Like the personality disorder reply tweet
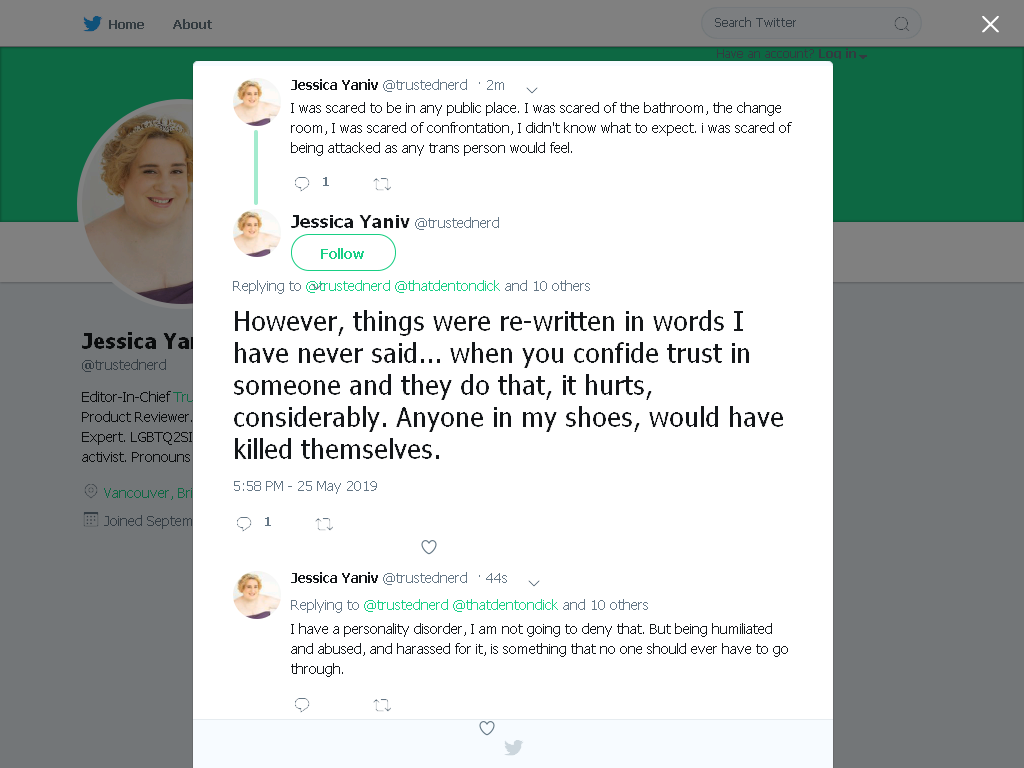 (487, 728)
